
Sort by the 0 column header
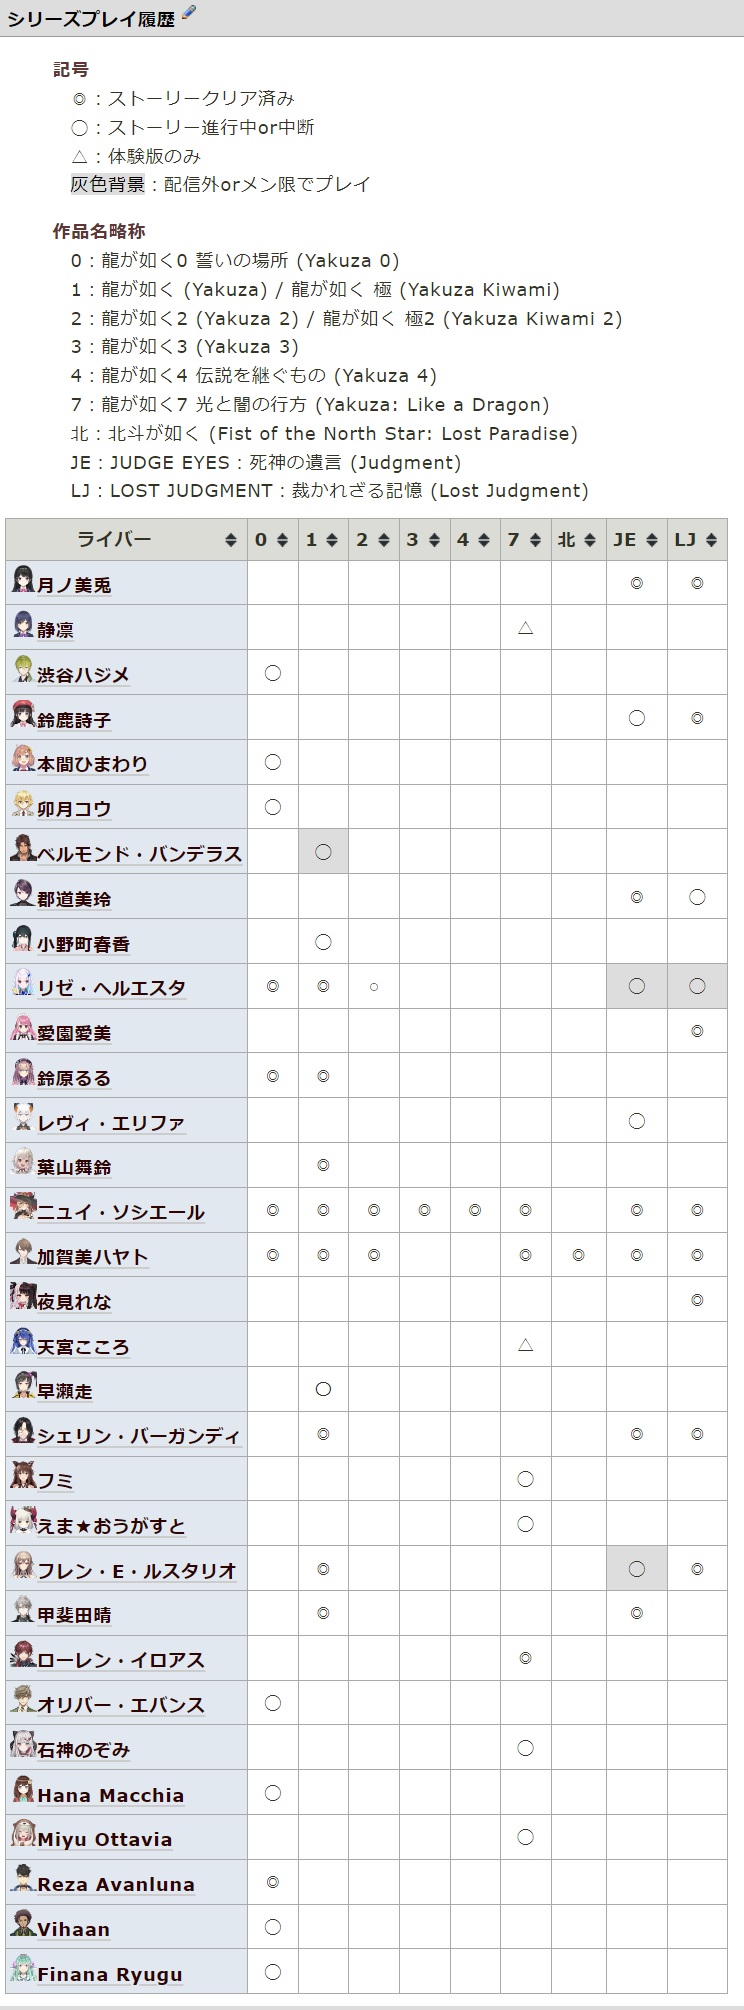point(272,540)
